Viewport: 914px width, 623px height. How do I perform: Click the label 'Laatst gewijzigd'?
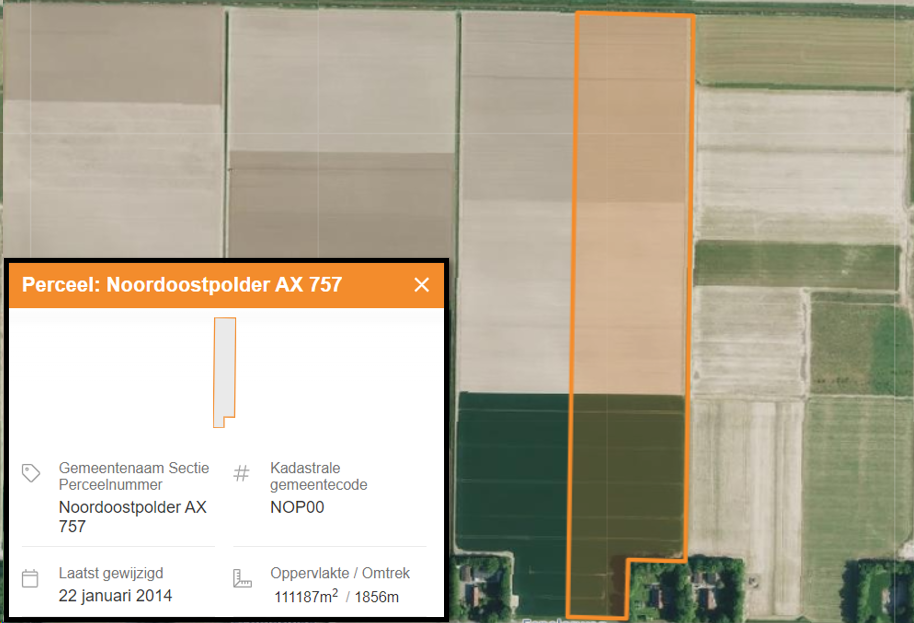[111, 573]
